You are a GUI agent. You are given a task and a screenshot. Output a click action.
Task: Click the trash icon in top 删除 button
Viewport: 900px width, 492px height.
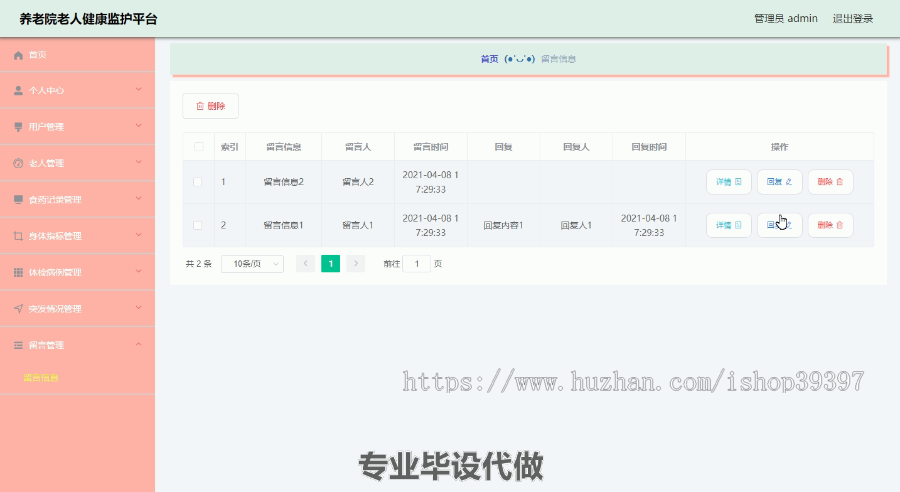click(x=200, y=106)
